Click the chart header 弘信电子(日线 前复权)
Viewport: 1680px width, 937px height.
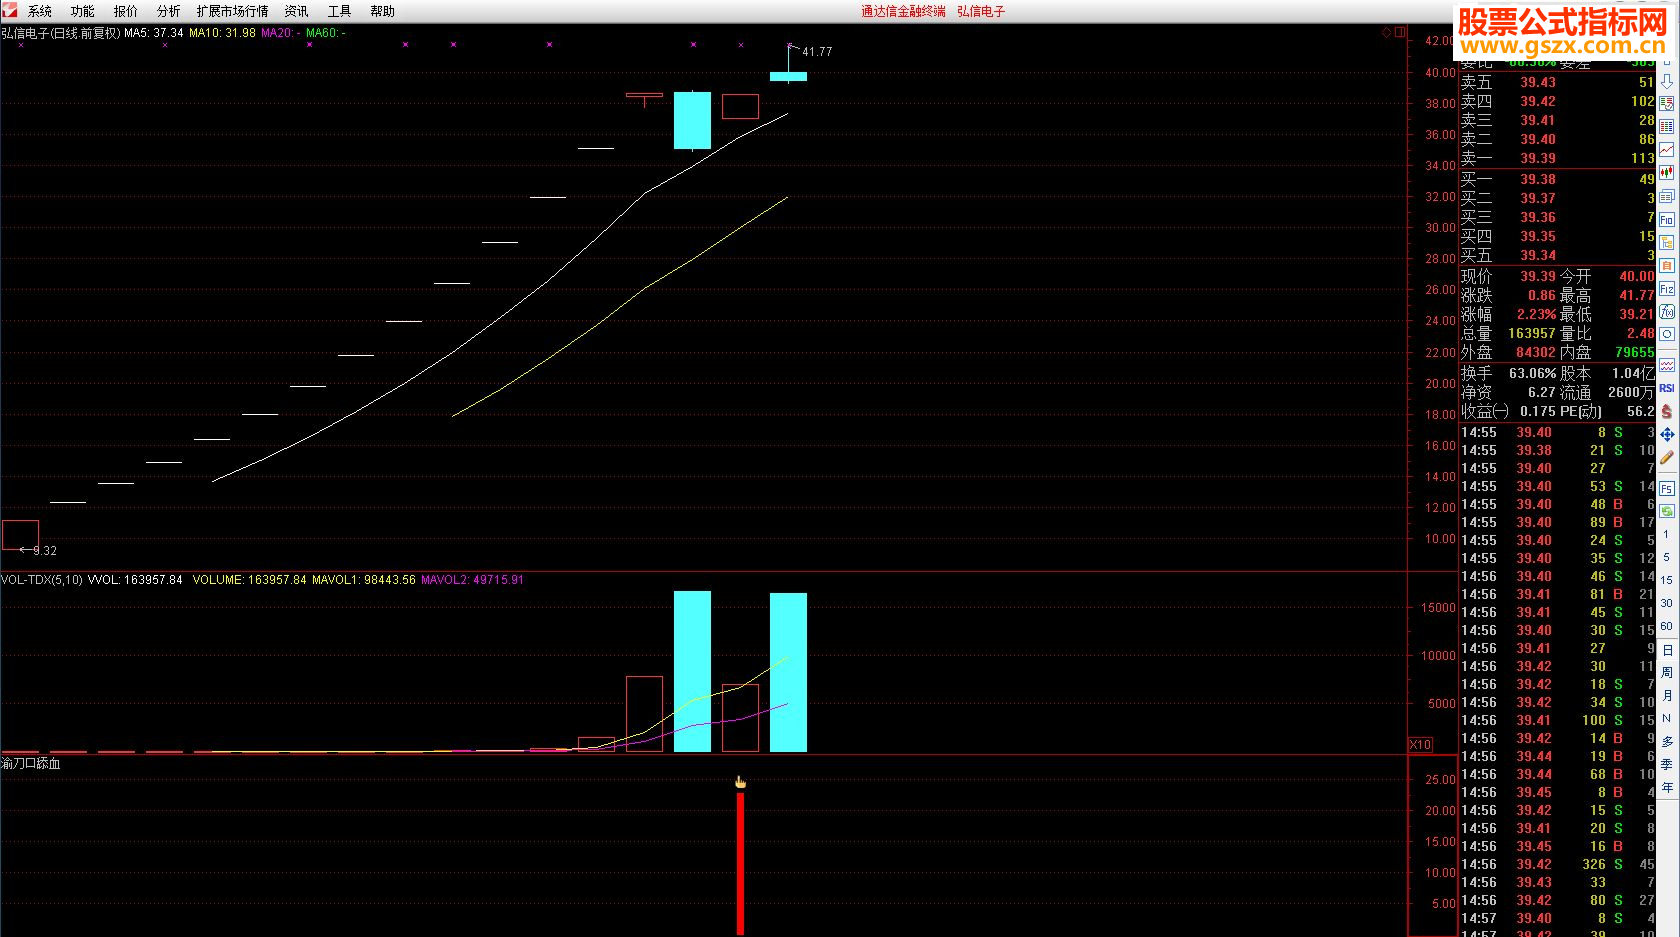[x=61, y=33]
